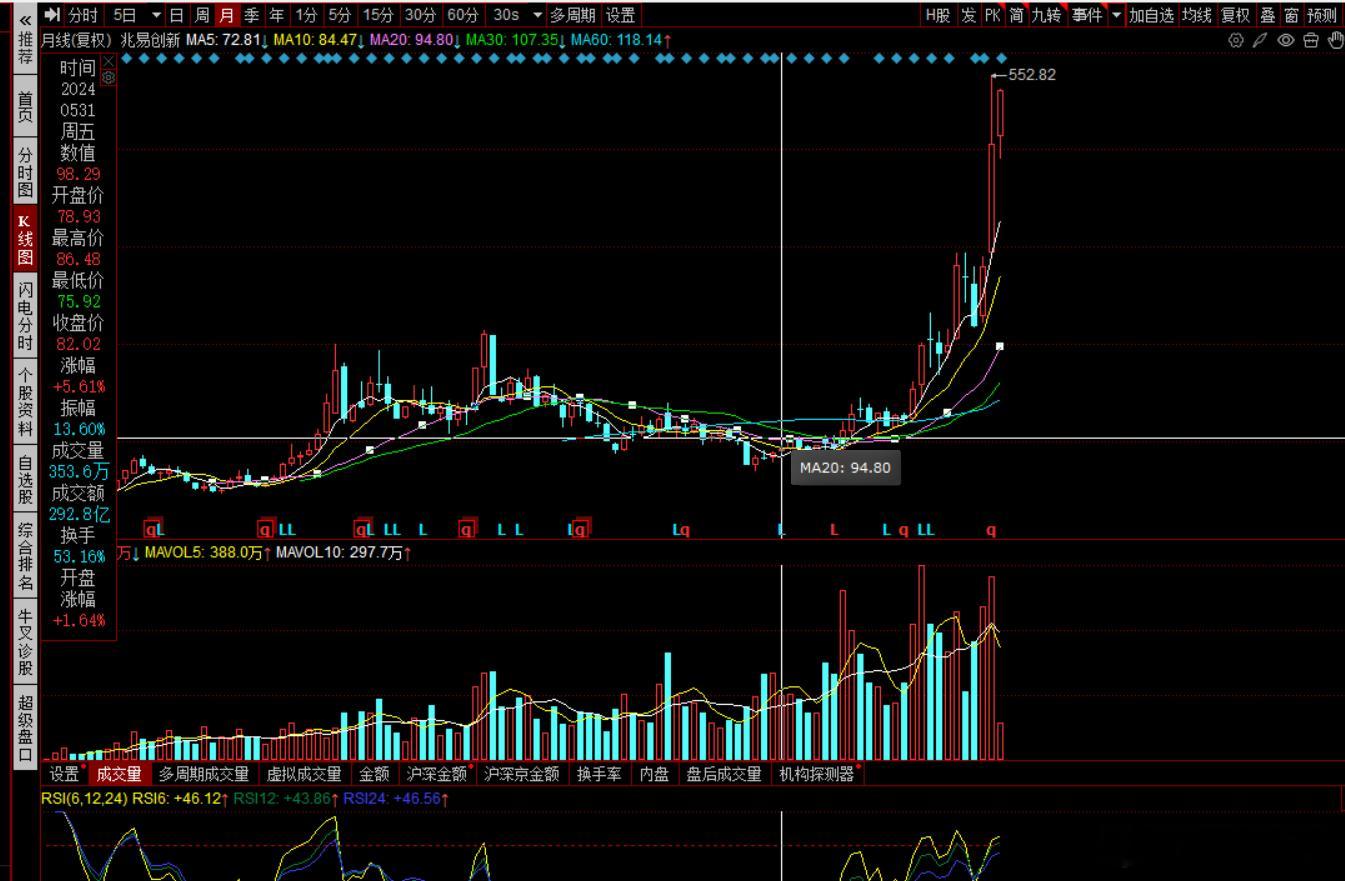Open 牛叉诊股 sidebar item

point(25,641)
